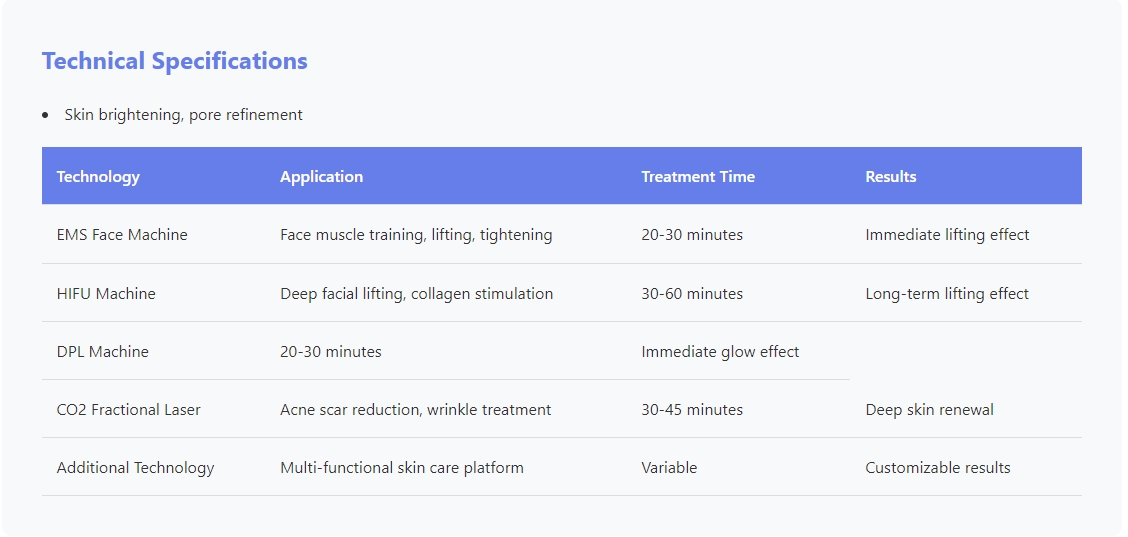Click the '30-60 minutes' treatment time
Image resolution: width=1128 pixels, height=537 pixels.
coord(692,294)
